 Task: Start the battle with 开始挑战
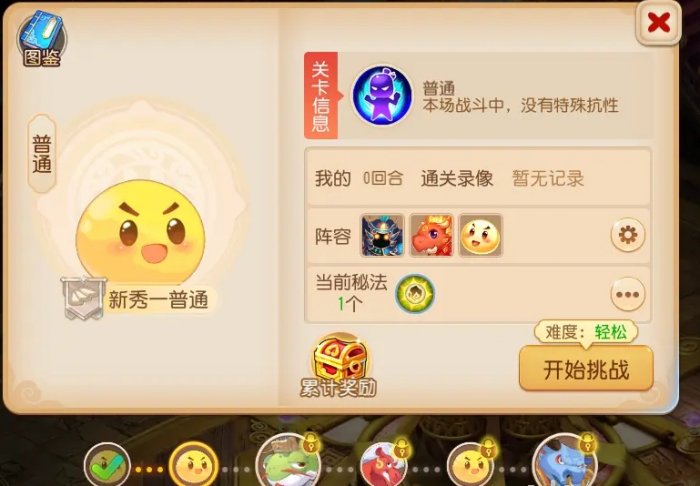pos(586,369)
